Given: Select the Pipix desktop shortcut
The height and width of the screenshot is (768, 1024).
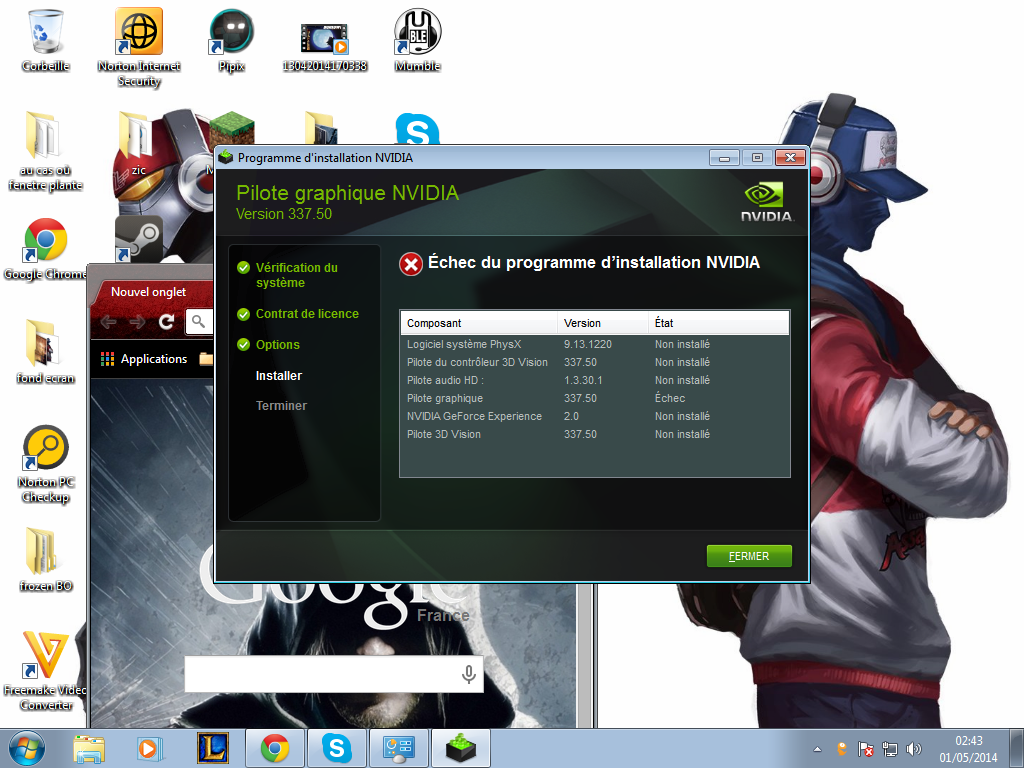Looking at the screenshot, I should pyautogui.click(x=232, y=39).
